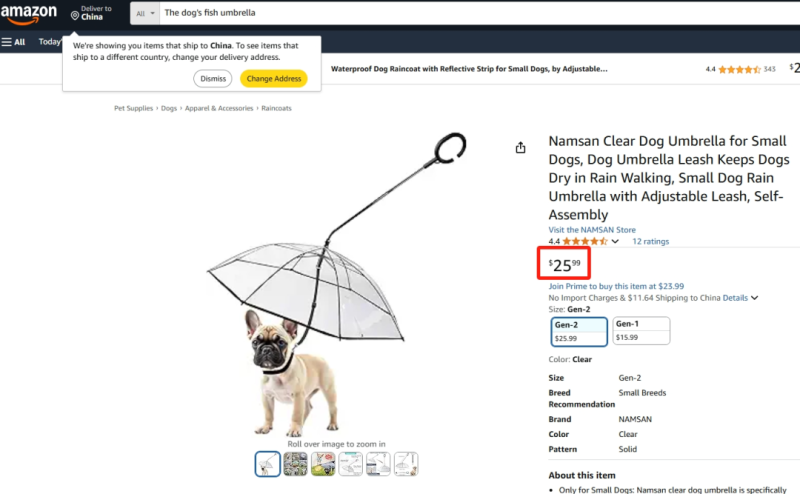The image size is (800, 494).
Task: Open the Amazon home logo
Action: [29, 14]
